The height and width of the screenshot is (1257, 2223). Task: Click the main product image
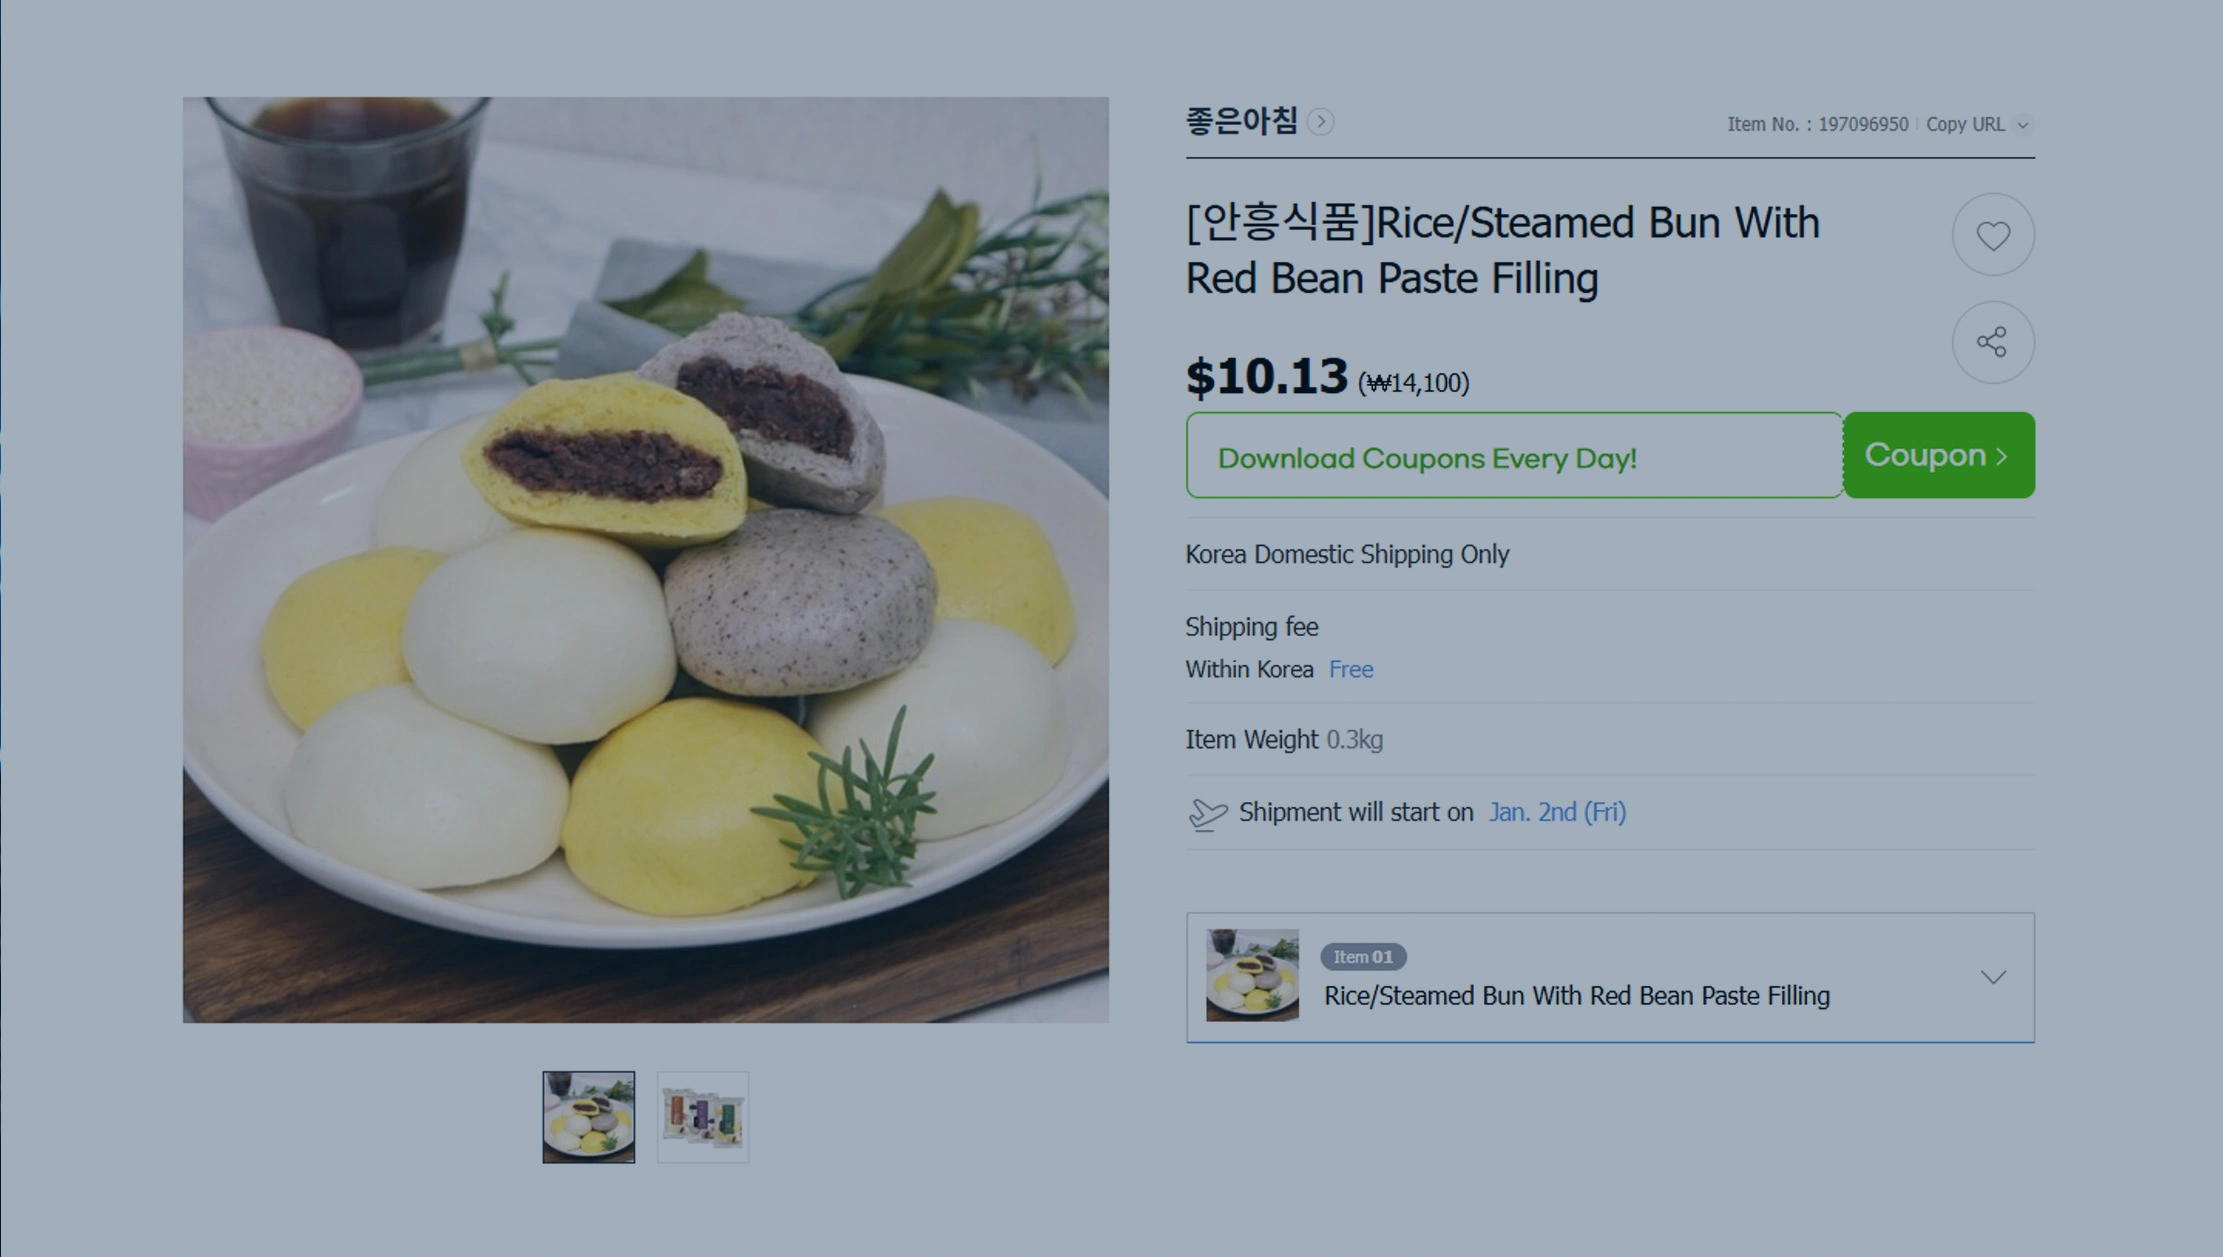pyautogui.click(x=645, y=559)
